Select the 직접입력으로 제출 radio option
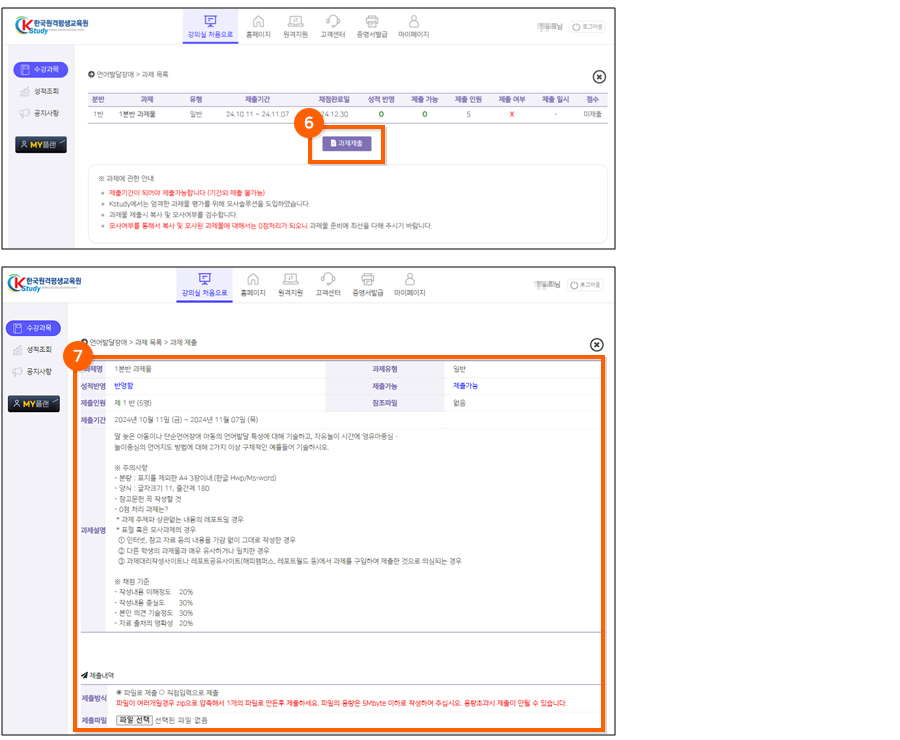The width and height of the screenshot is (900, 740). 163,692
